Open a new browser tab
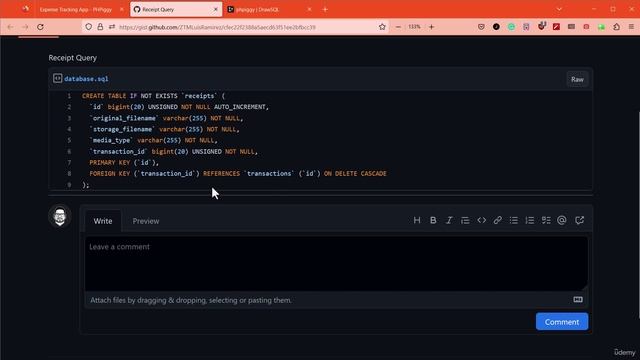The height and width of the screenshot is (360, 640). (325, 9)
